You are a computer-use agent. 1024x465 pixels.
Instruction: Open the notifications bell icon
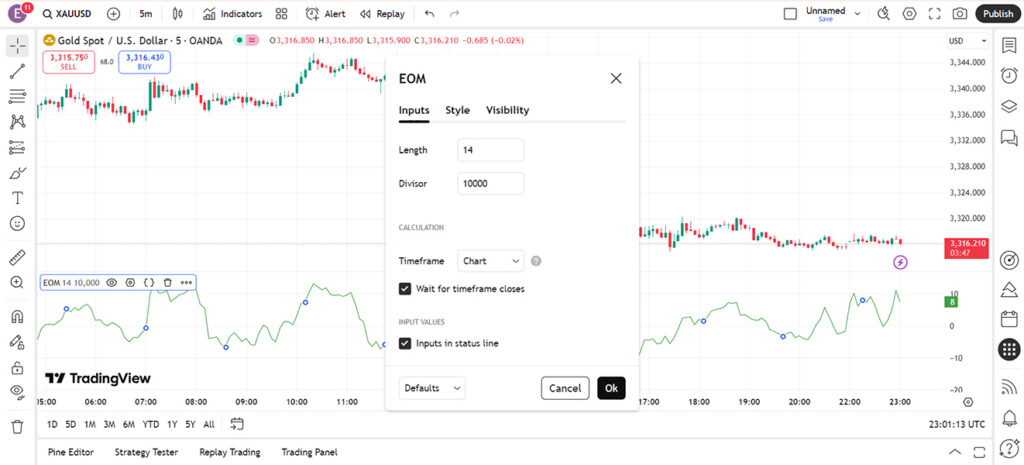pyautogui.click(x=1009, y=417)
